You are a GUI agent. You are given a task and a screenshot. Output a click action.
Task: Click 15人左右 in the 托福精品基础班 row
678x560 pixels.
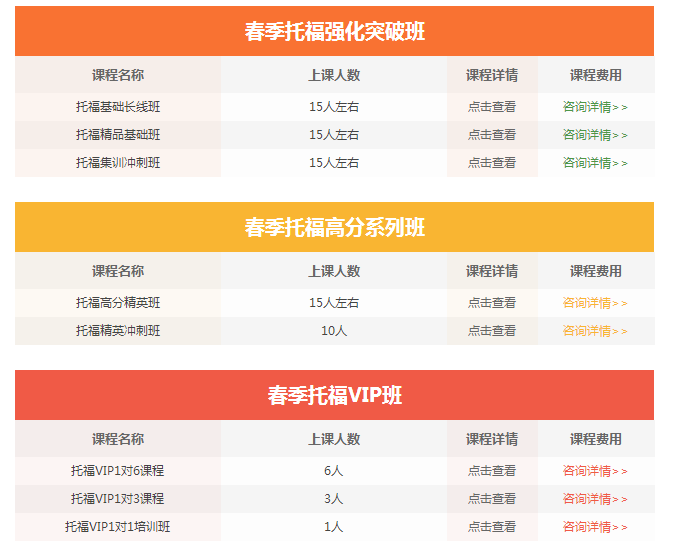(334, 135)
